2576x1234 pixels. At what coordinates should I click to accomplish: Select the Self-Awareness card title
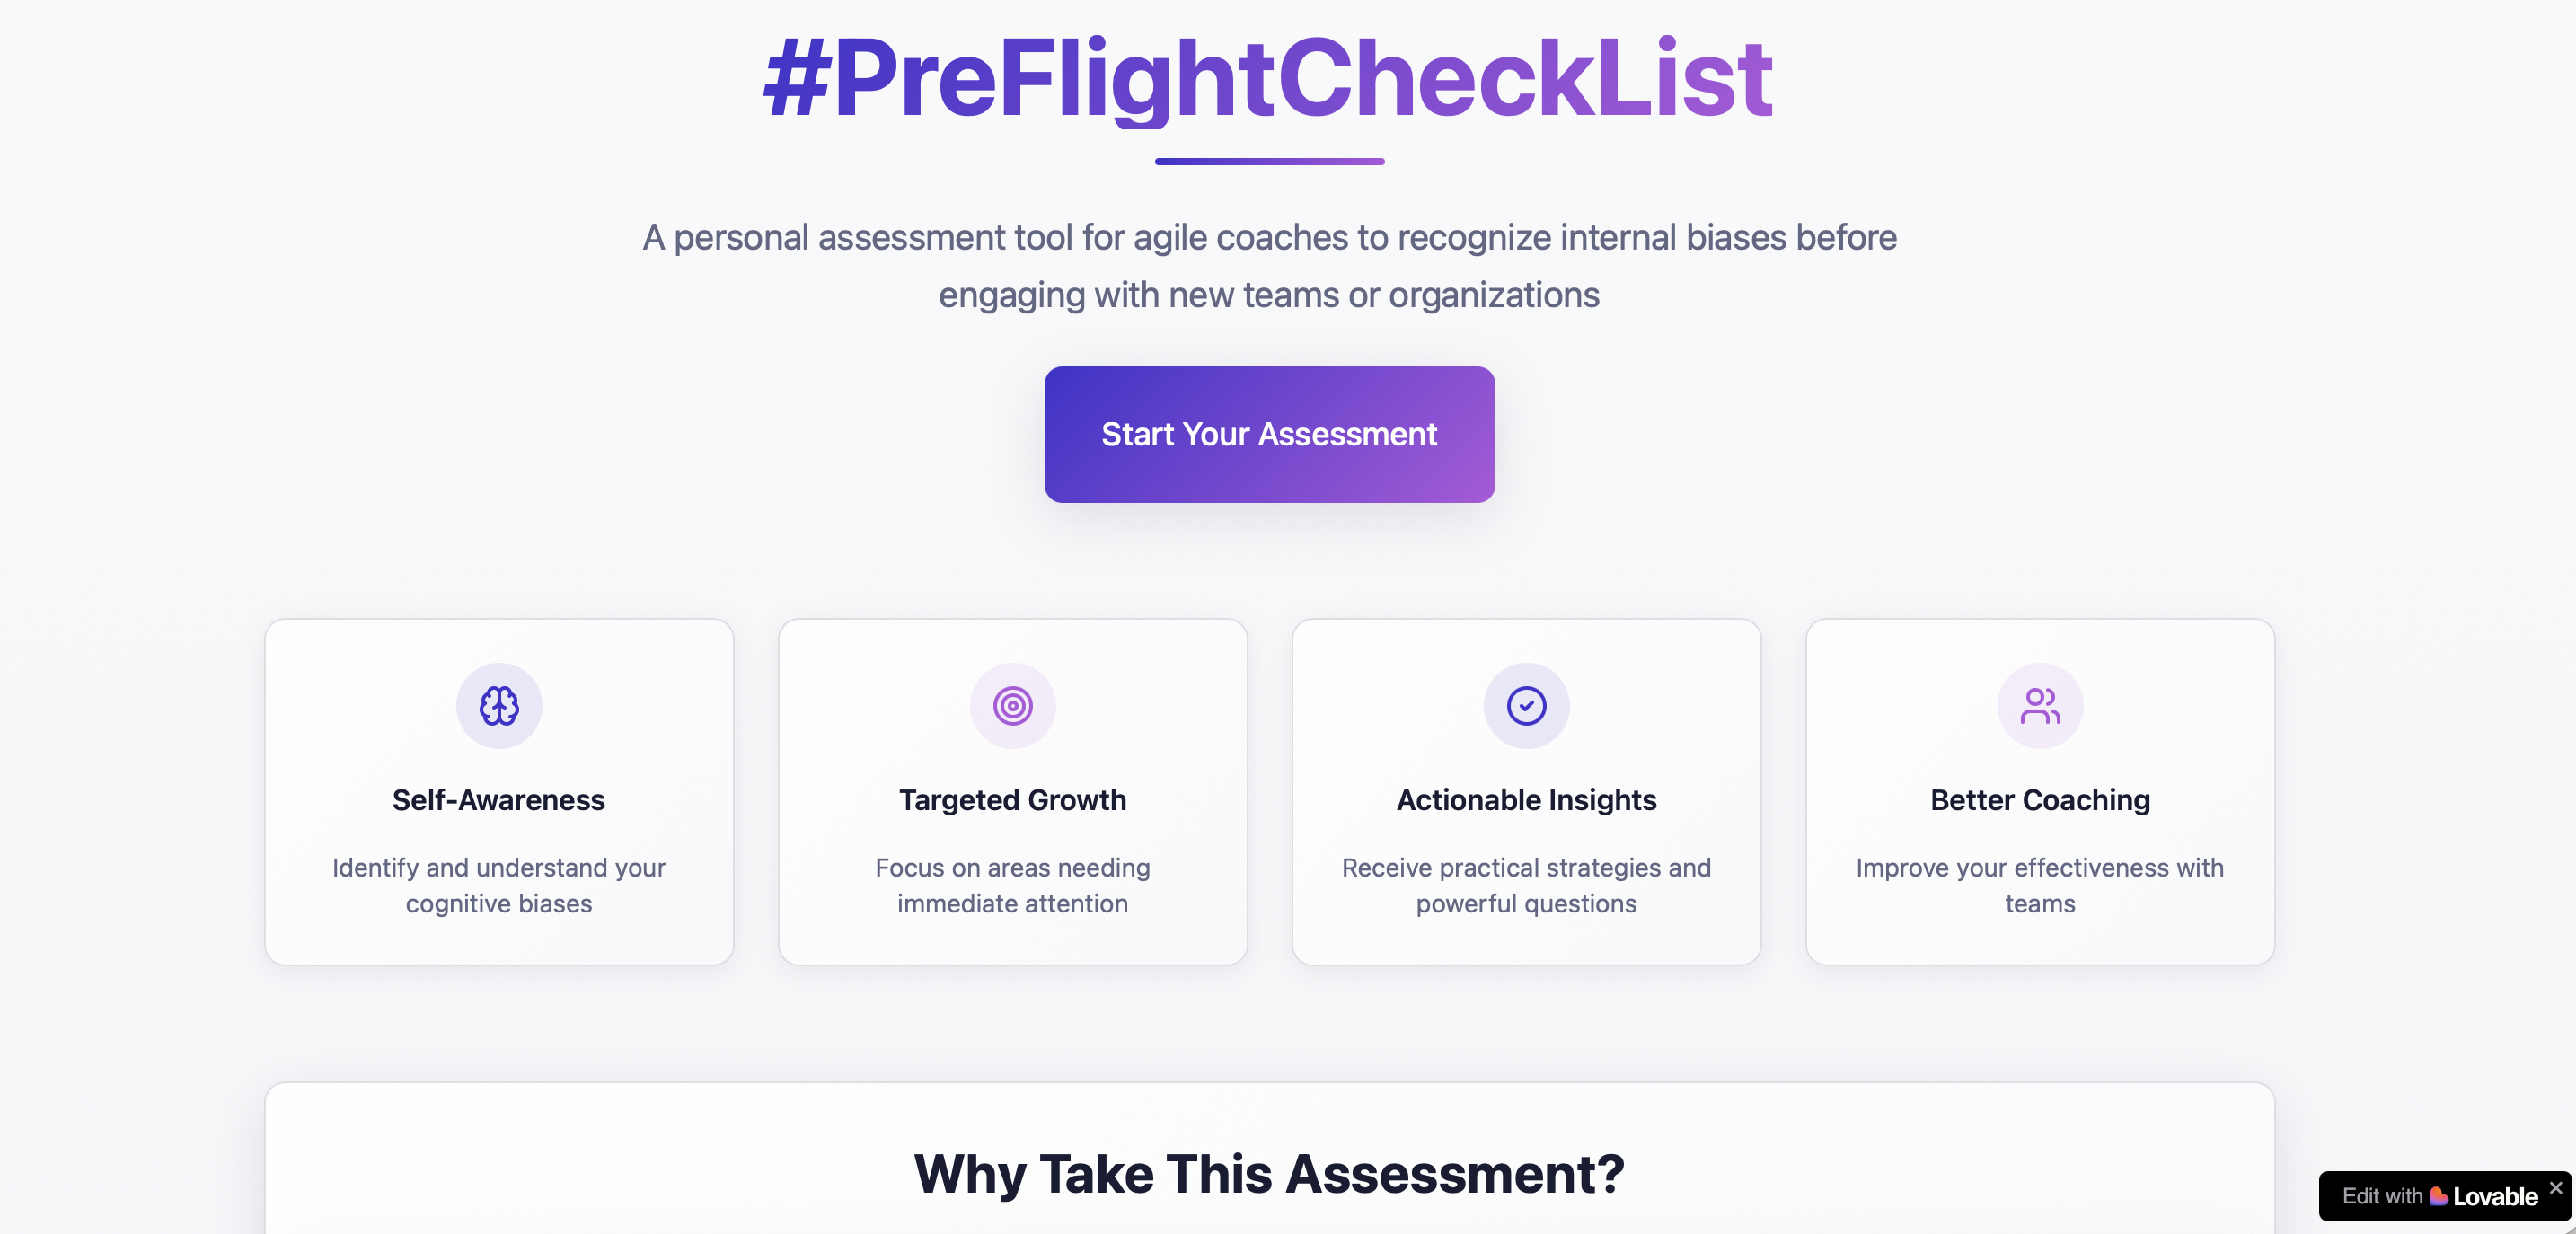point(499,800)
